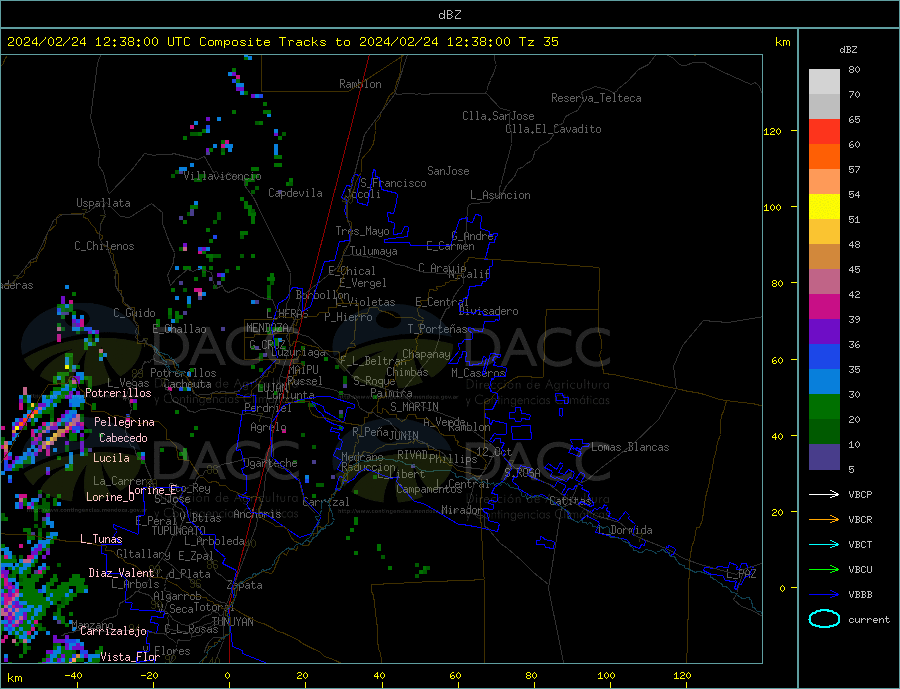
Task: Click the S_MARTIN map label
Action: coord(414,407)
